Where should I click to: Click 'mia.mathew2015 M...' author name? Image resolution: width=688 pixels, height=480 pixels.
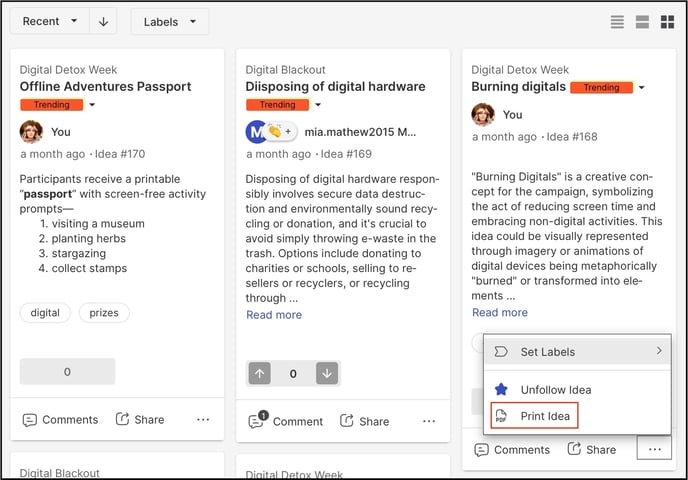coord(360,132)
